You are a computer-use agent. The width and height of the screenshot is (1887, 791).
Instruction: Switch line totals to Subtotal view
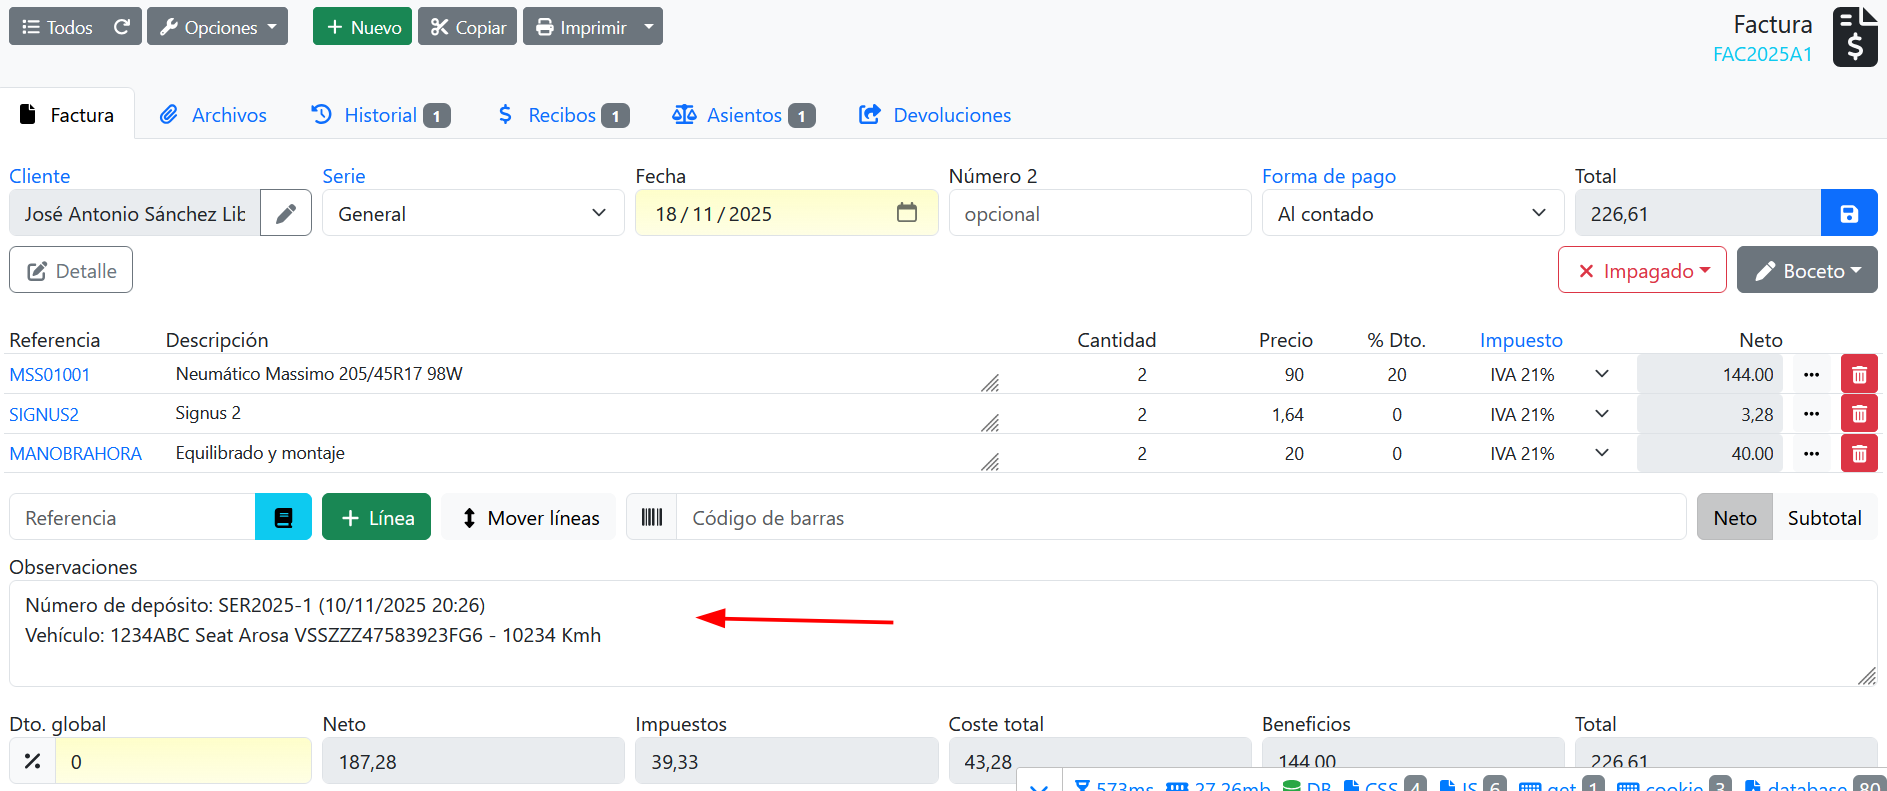tap(1824, 518)
